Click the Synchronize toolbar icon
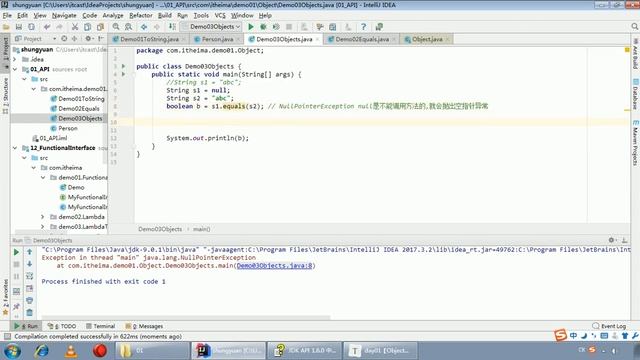This screenshot has height=360, width=640. coord(31,27)
